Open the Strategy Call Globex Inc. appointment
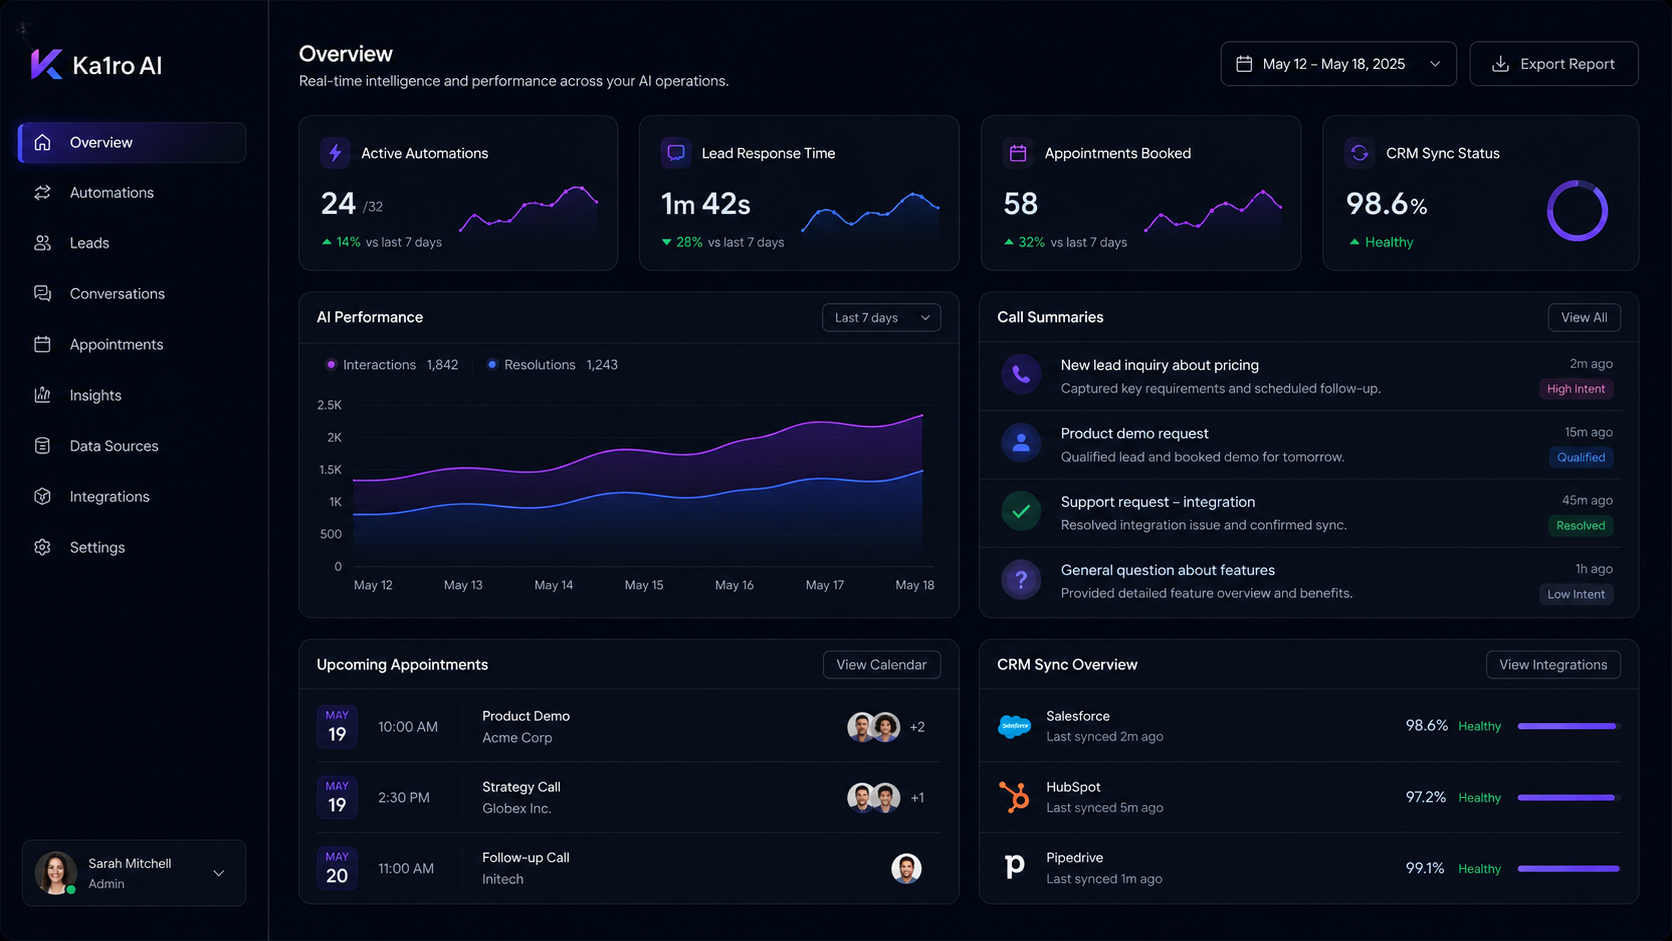Screen dimensions: 1672x941 (x=628, y=797)
